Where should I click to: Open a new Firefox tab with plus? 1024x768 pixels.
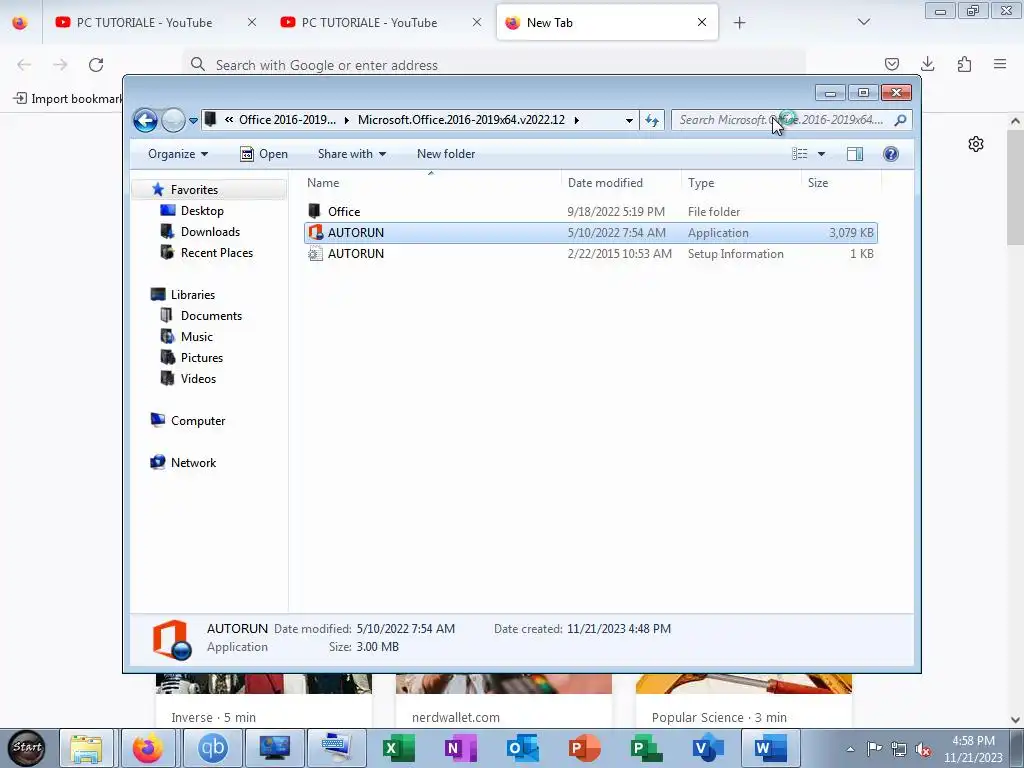click(739, 23)
